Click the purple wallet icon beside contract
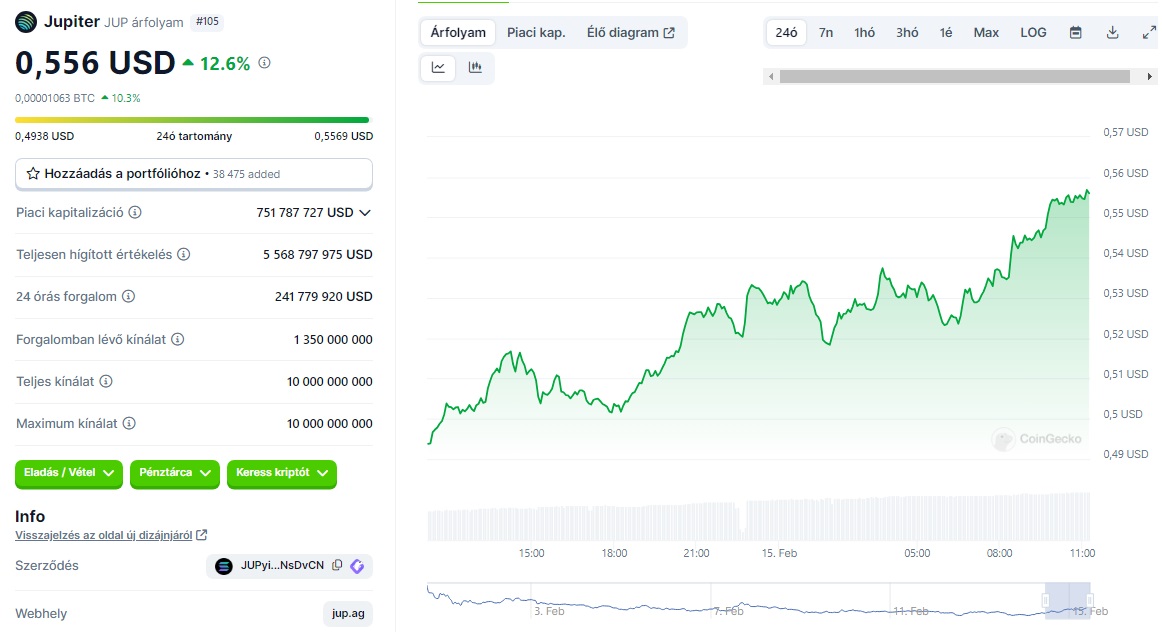The image size is (1162, 632). coord(357,566)
